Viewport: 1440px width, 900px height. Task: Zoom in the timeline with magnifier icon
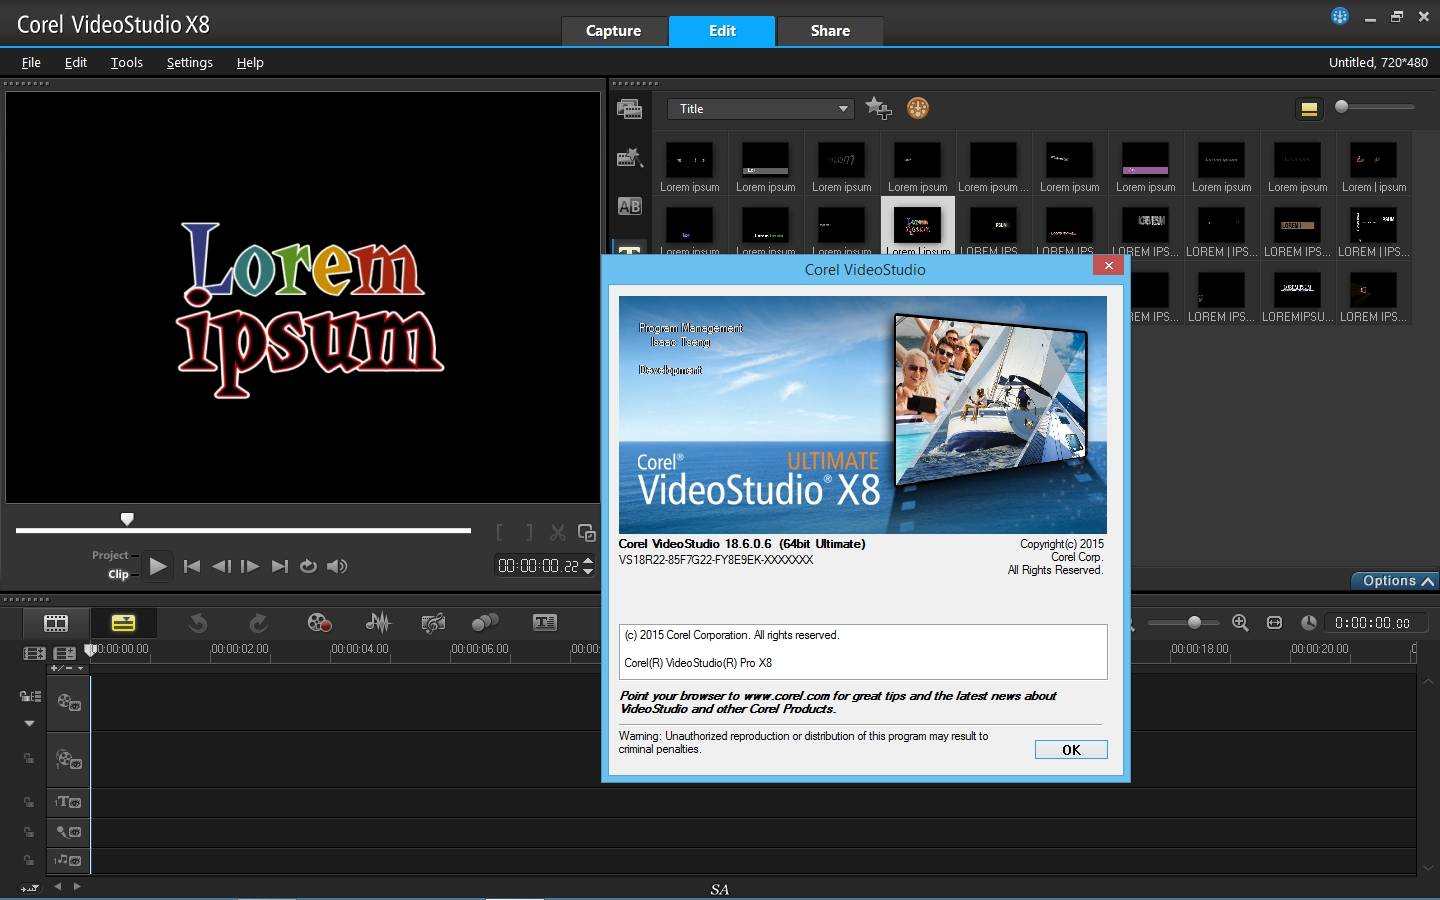point(1240,622)
